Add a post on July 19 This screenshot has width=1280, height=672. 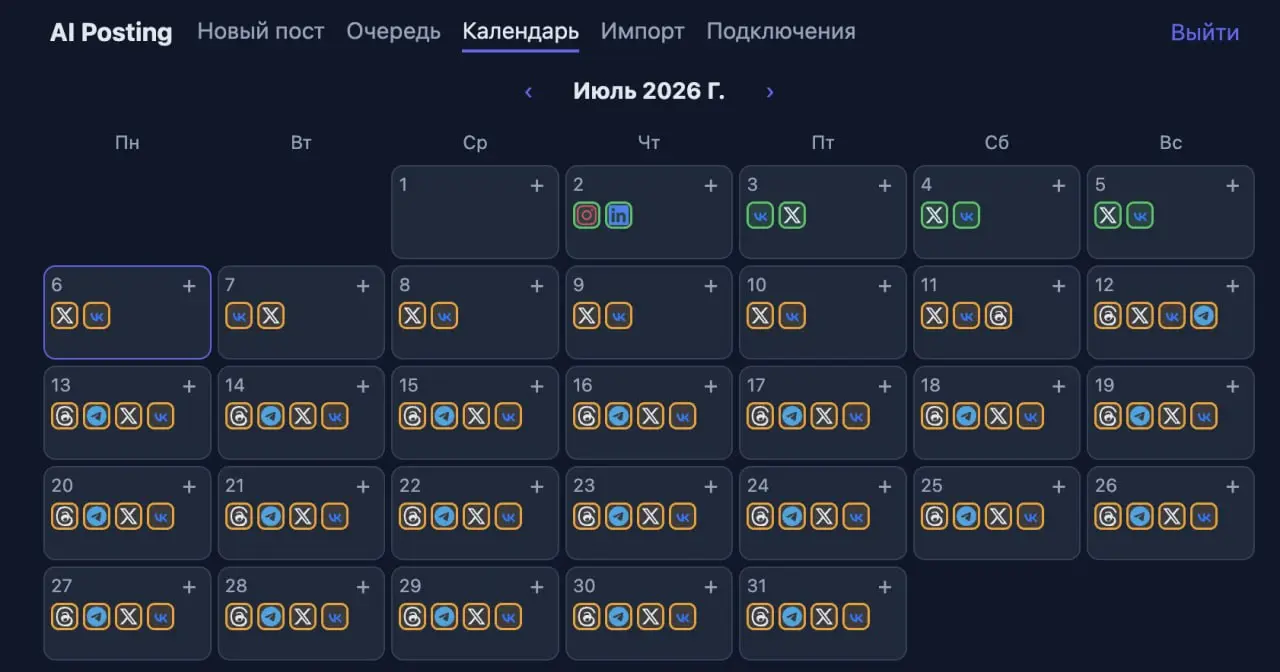pos(1233,386)
